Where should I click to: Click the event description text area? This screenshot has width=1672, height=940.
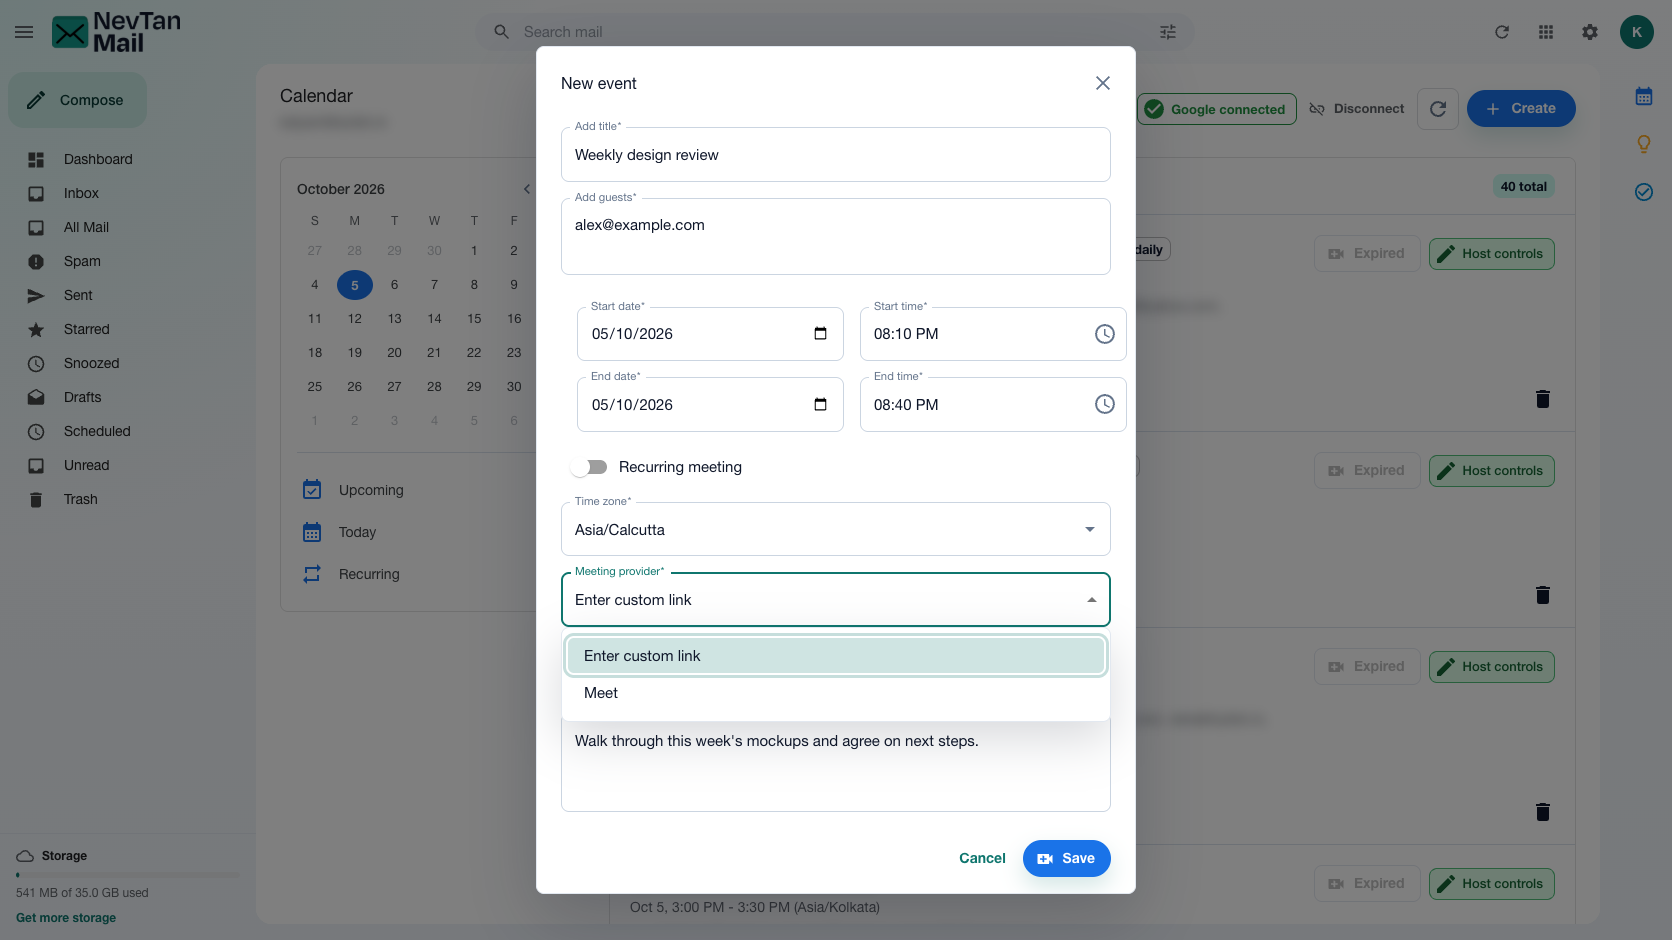836,765
